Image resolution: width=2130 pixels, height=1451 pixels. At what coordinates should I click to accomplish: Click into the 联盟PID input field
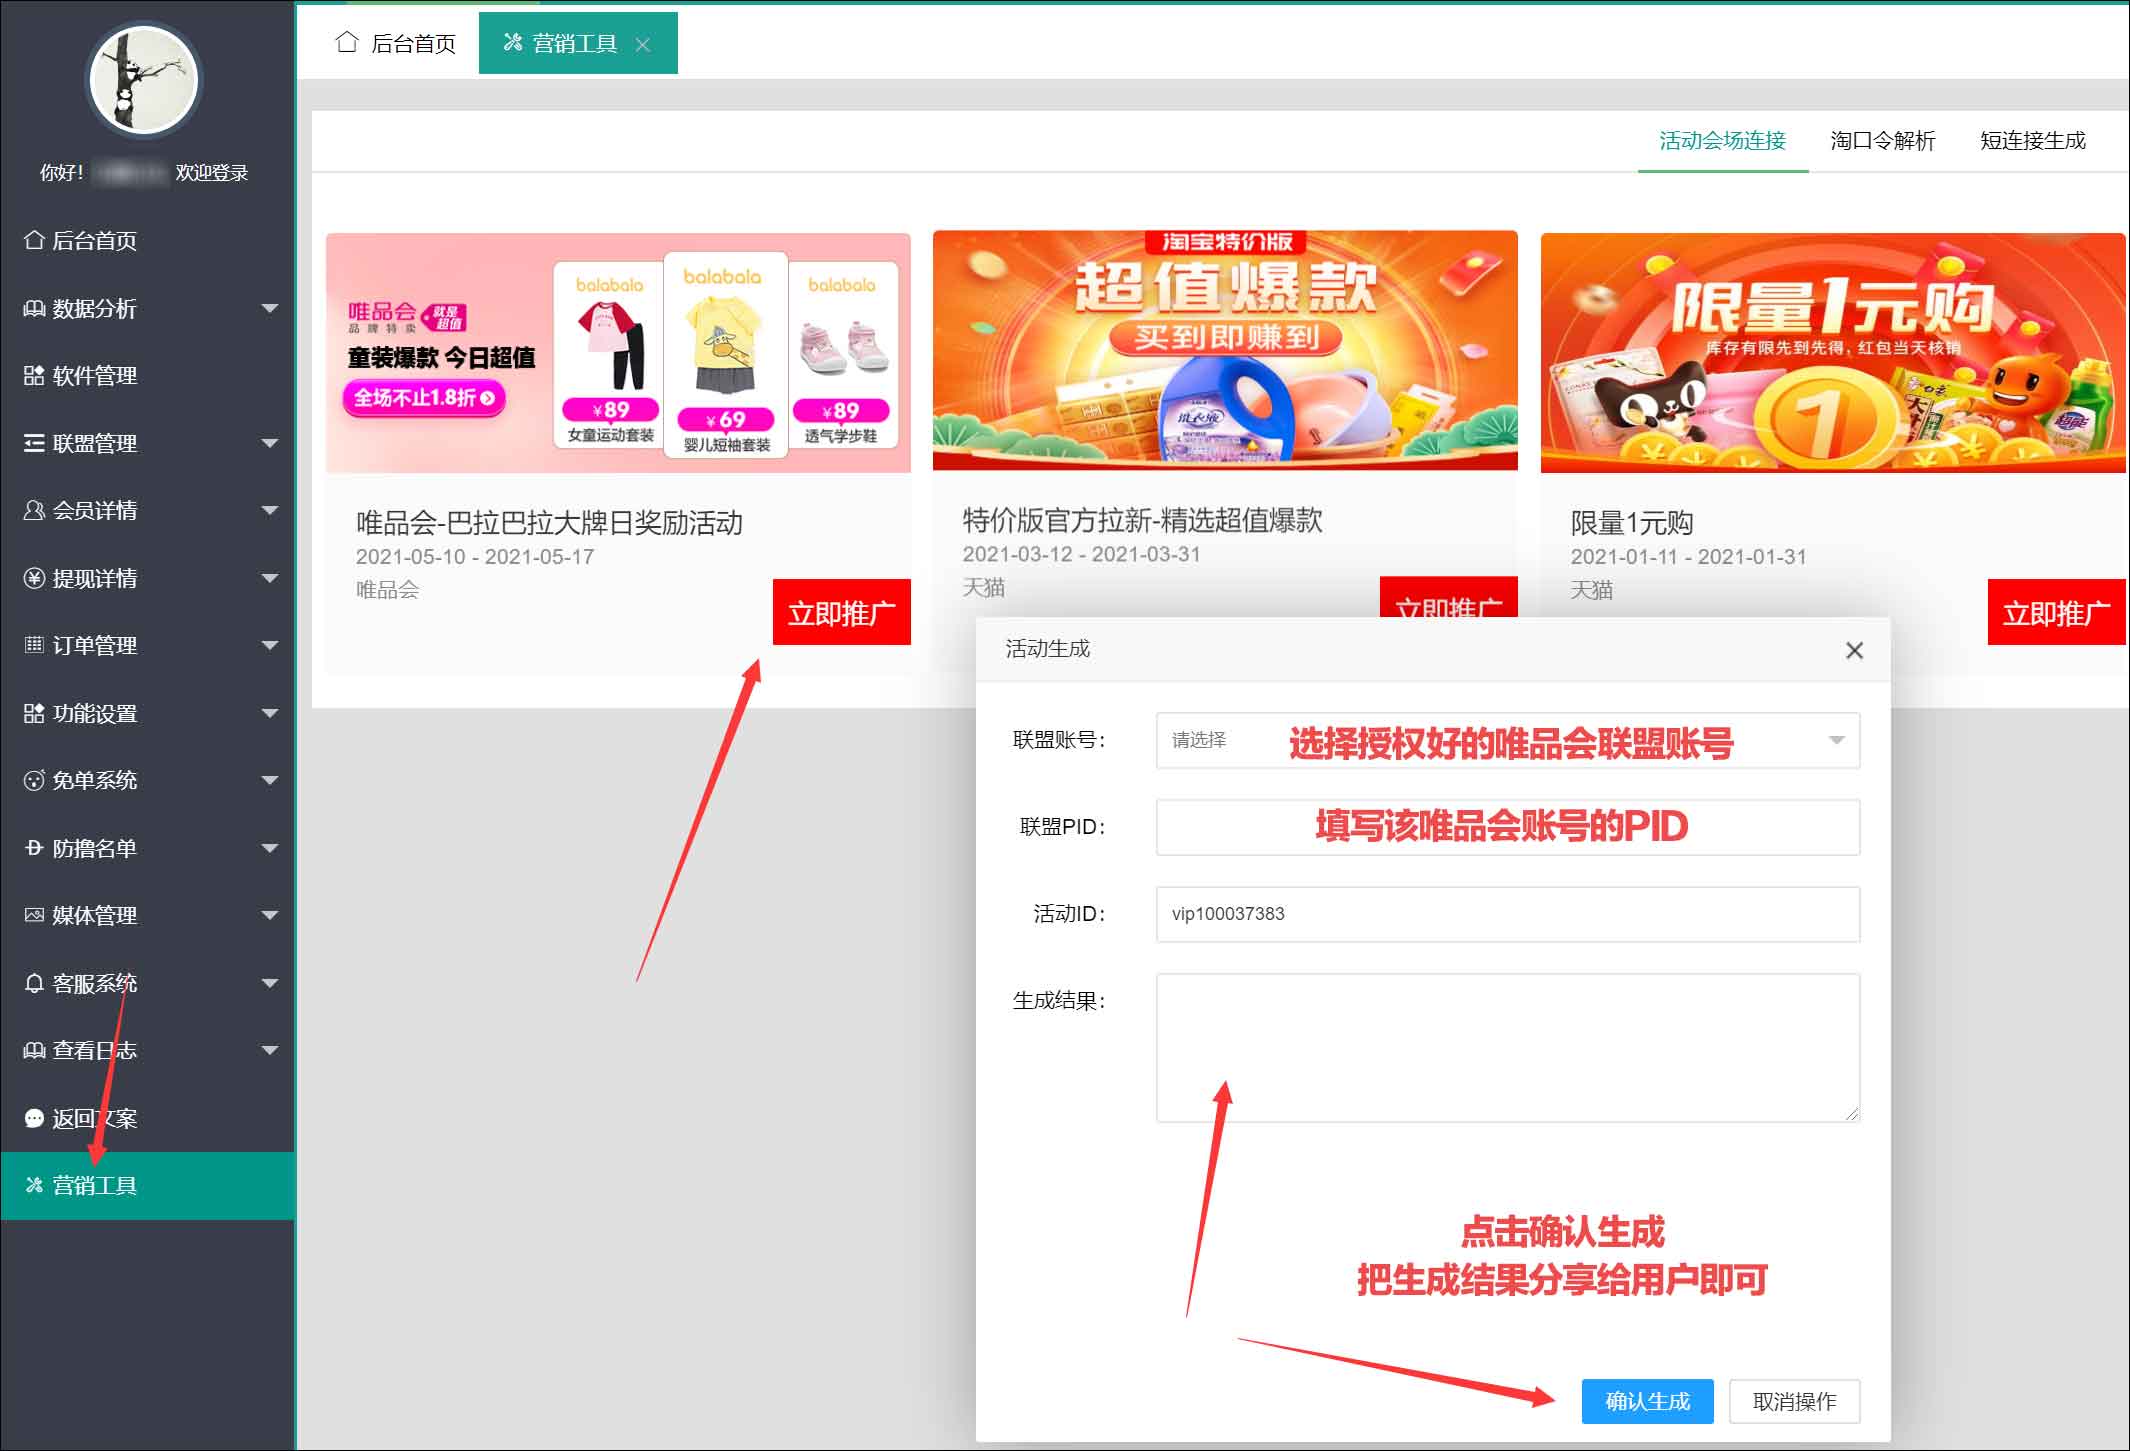[x=1507, y=827]
